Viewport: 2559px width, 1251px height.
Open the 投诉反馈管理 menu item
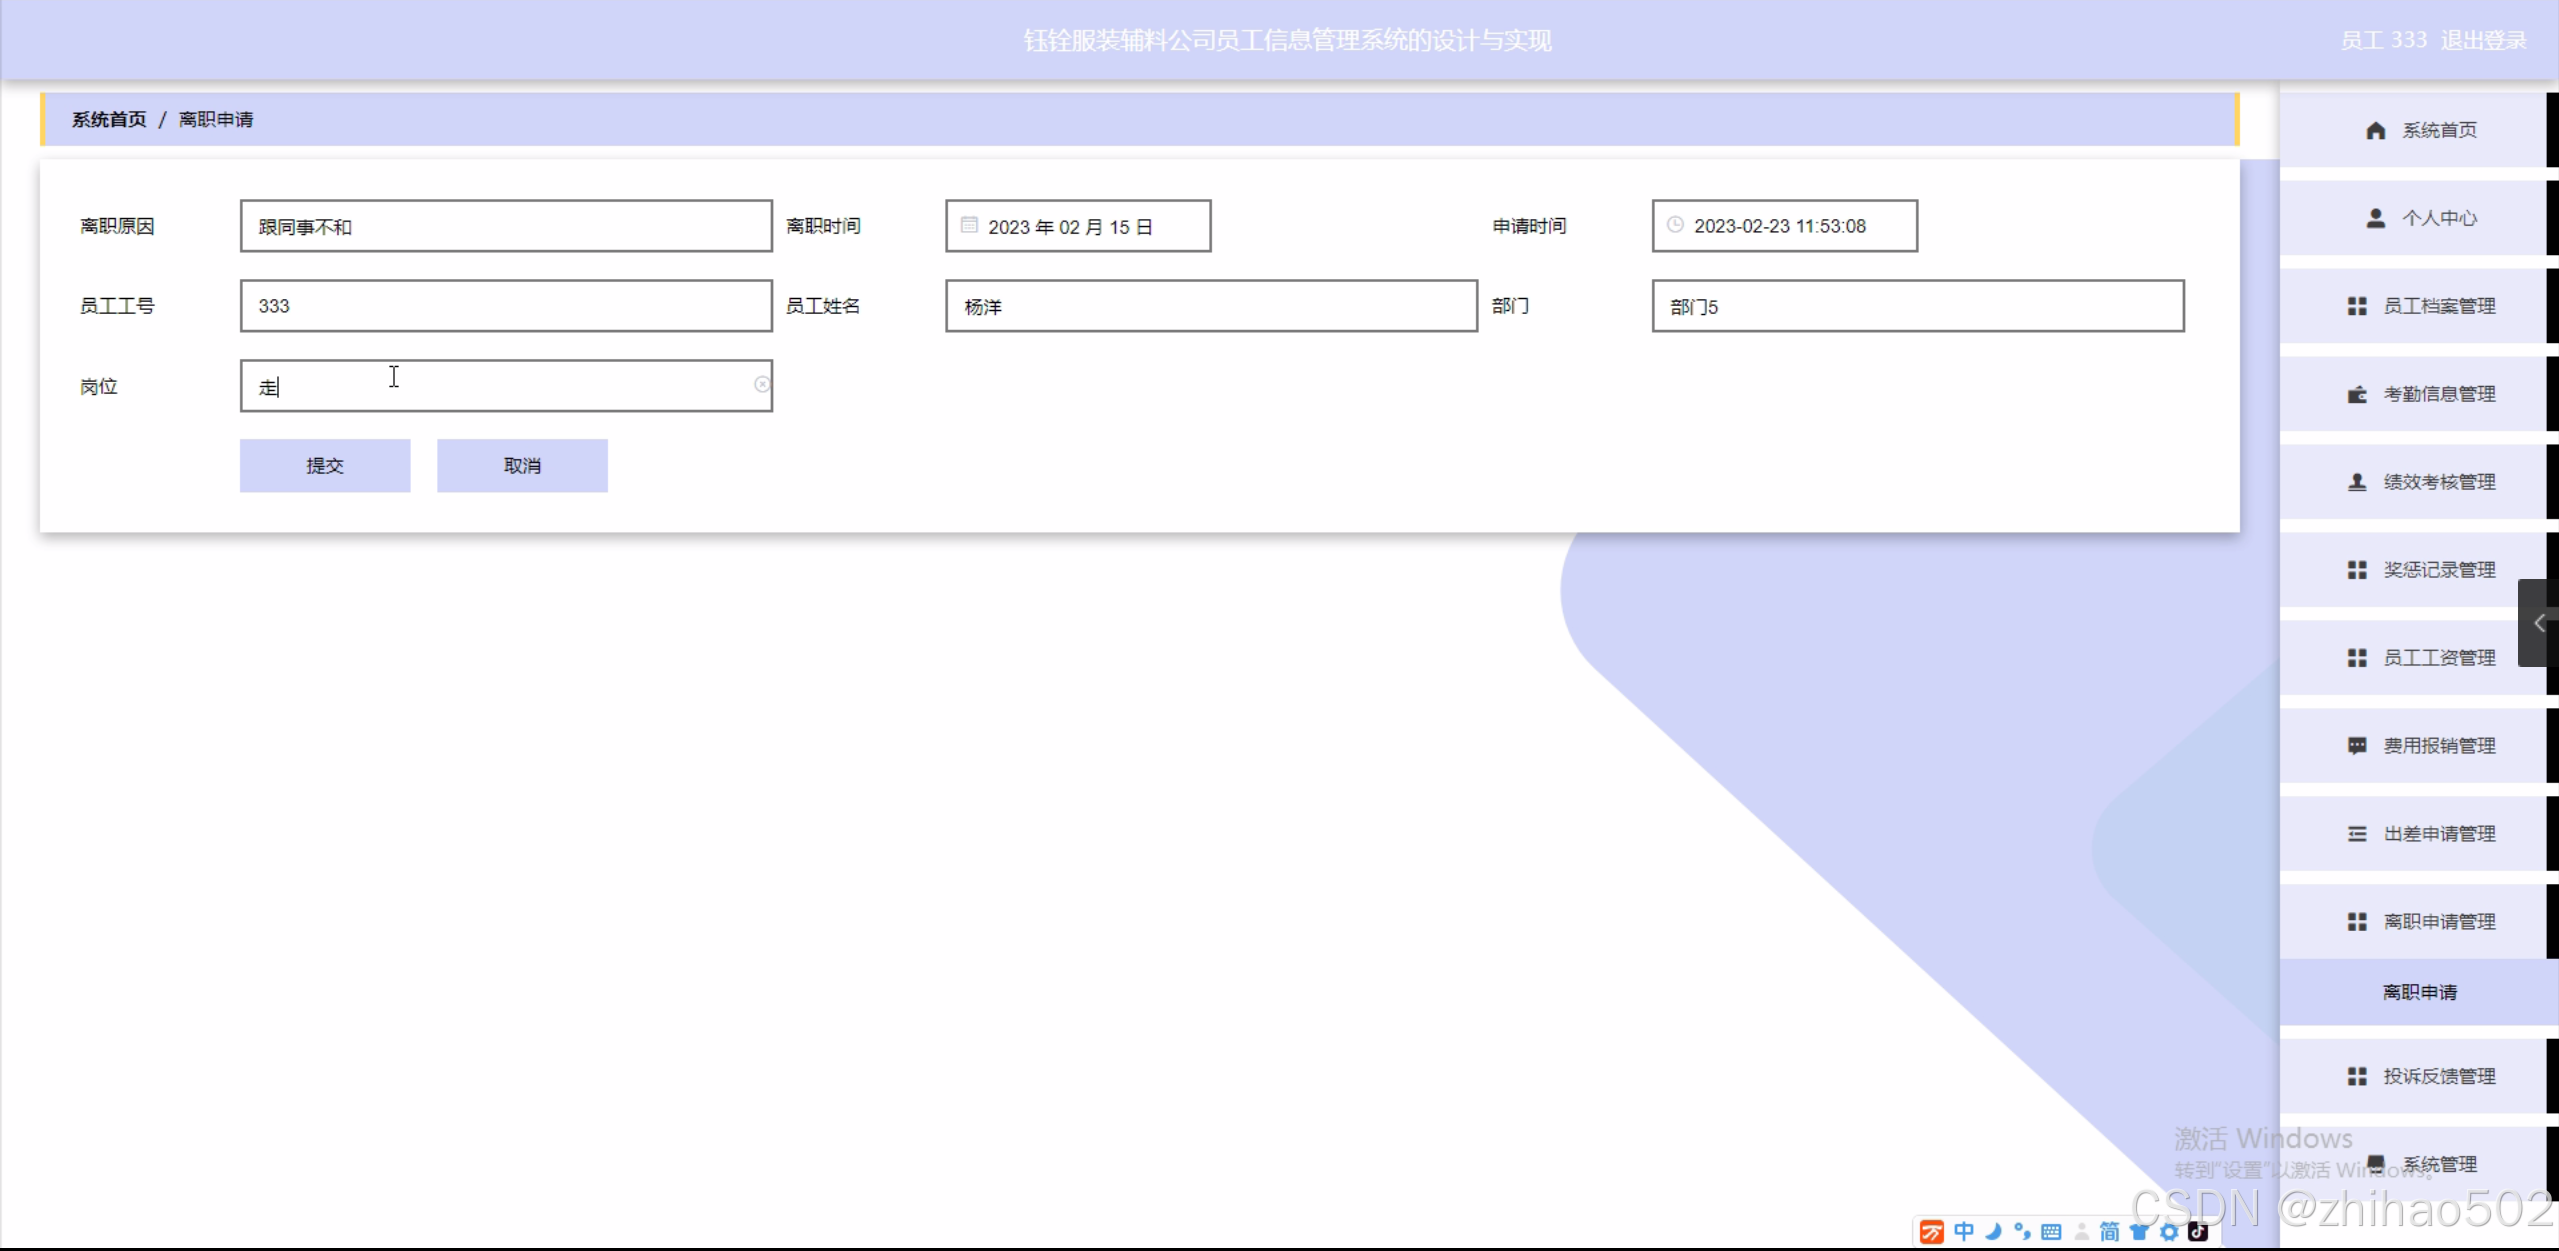click(x=2438, y=1076)
